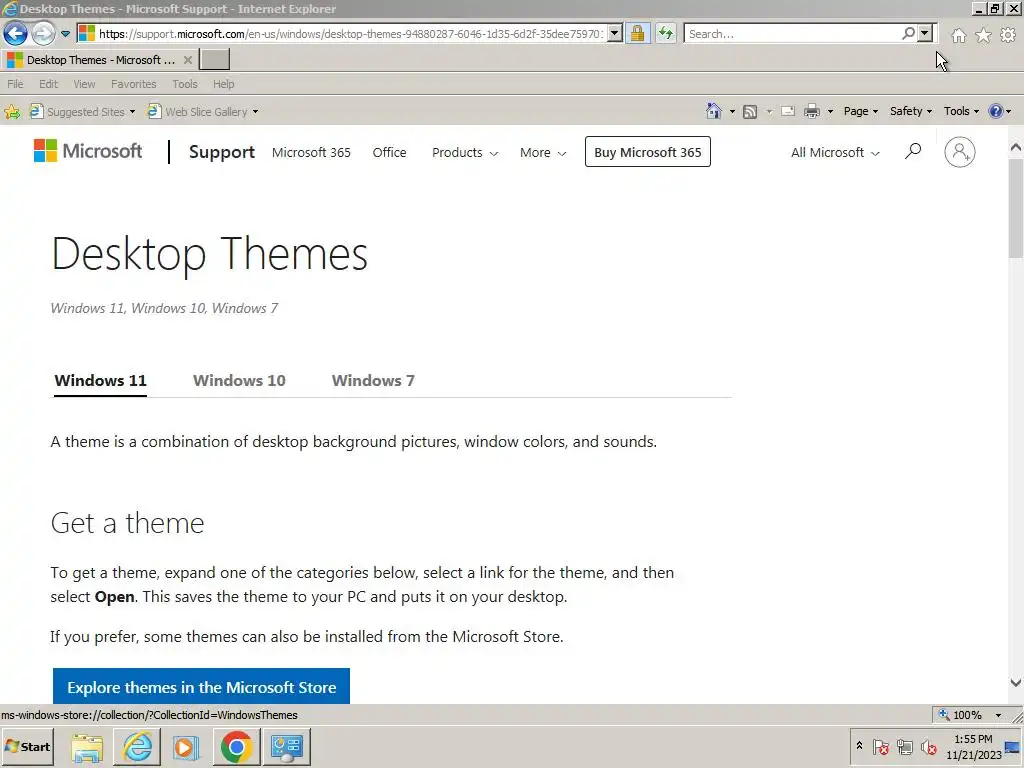The height and width of the screenshot is (768, 1024).
Task: Click the IE Search box
Action: tap(793, 33)
